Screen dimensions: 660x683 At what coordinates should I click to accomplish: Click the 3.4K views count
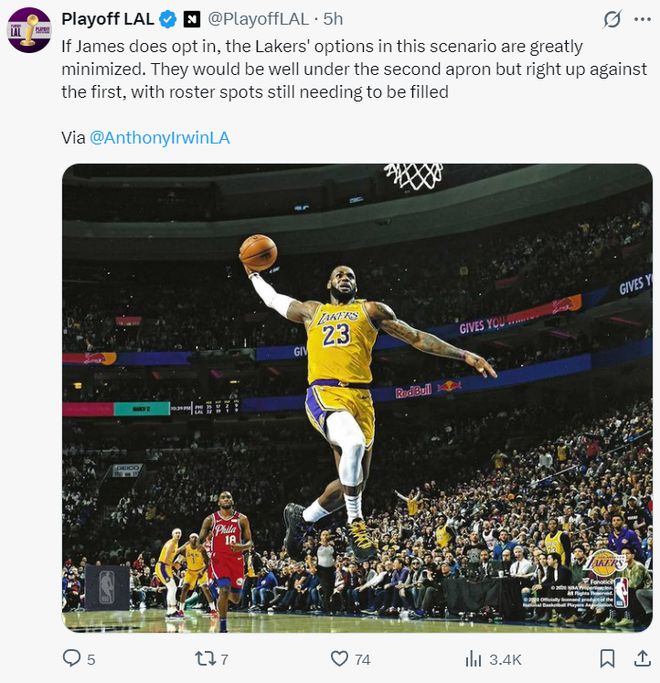coord(504,659)
